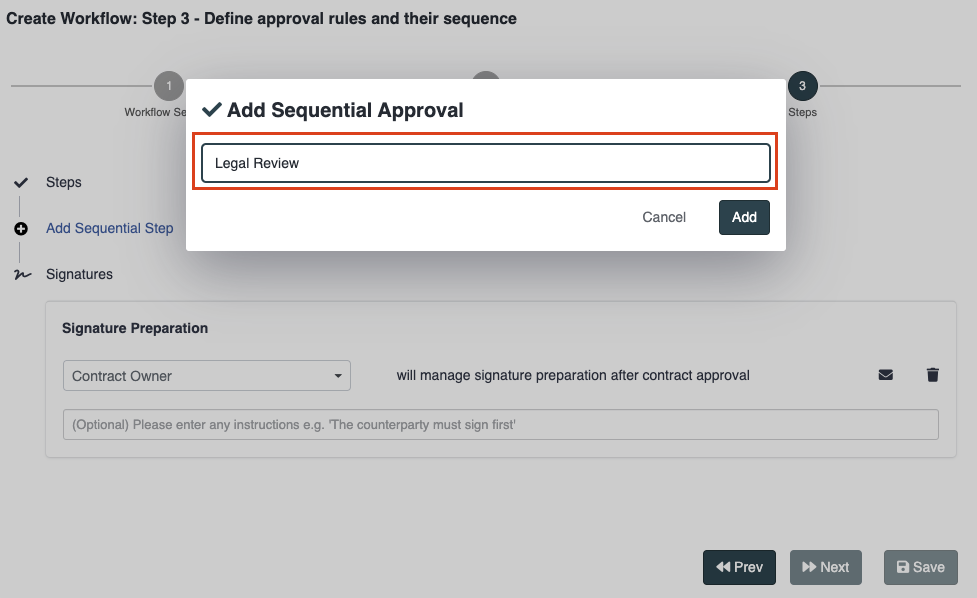Go to step 1 circle in progress bar
The height and width of the screenshot is (598, 977).
coord(168,86)
